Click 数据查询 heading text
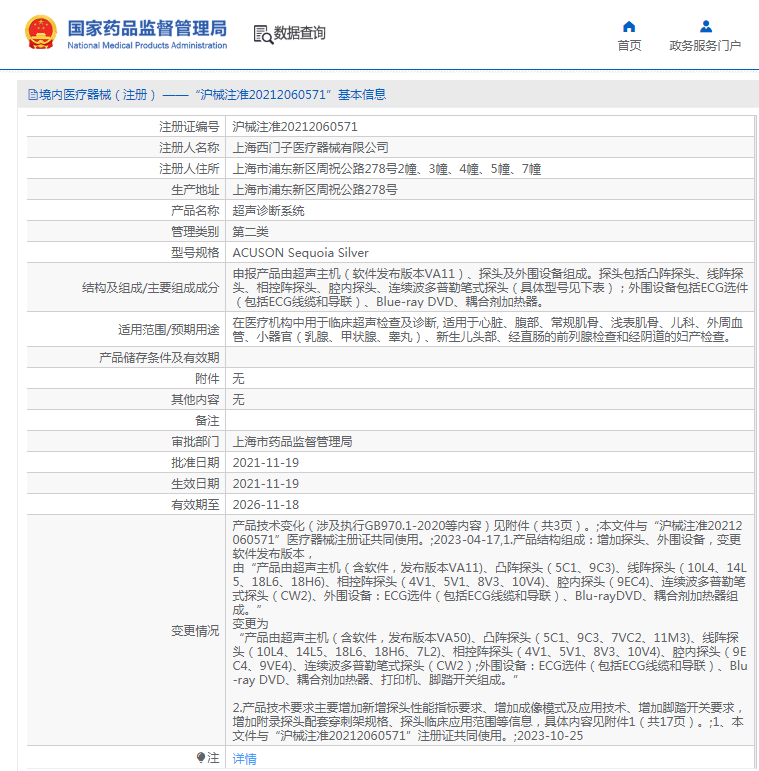This screenshot has height=771, width=759. (x=299, y=33)
